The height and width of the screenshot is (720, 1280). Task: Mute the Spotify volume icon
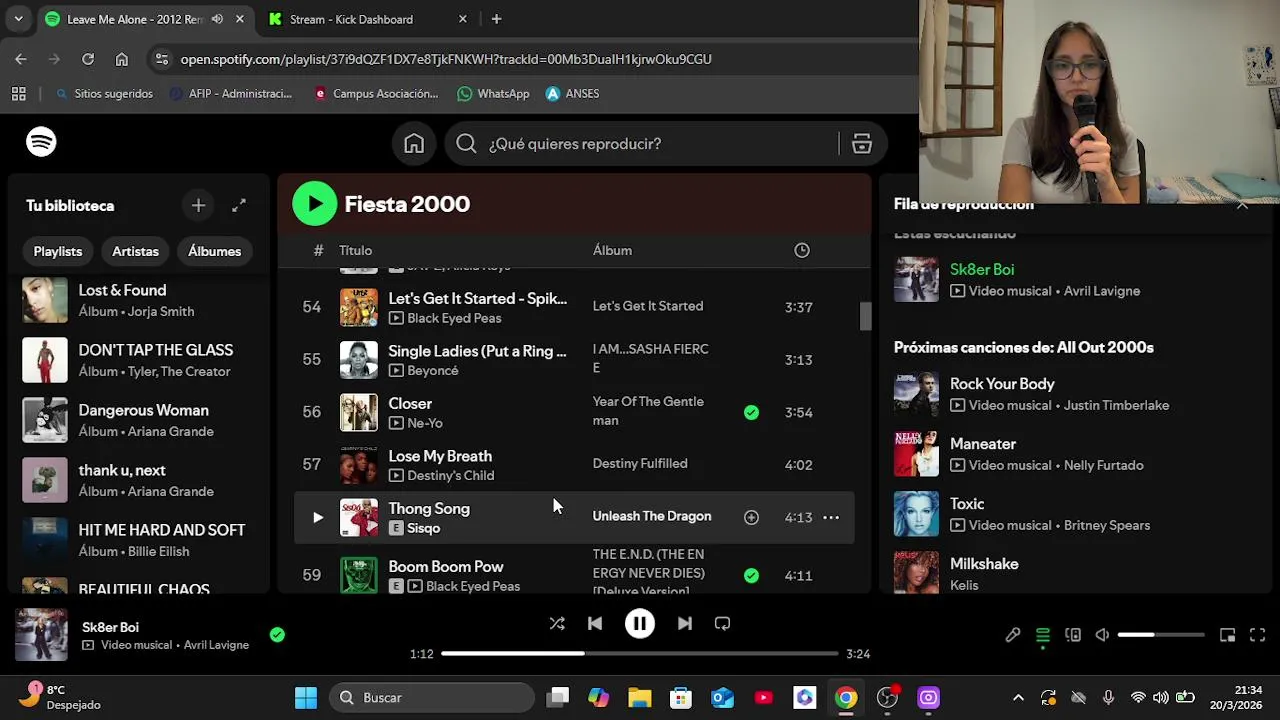pyautogui.click(x=1102, y=635)
